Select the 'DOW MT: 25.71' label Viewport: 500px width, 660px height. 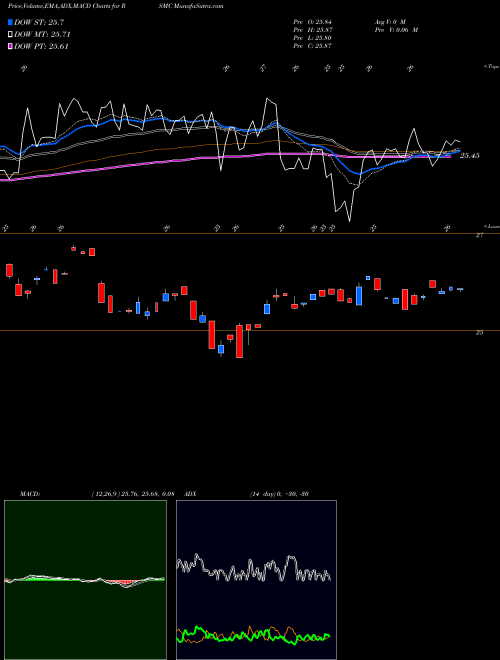(x=42, y=35)
